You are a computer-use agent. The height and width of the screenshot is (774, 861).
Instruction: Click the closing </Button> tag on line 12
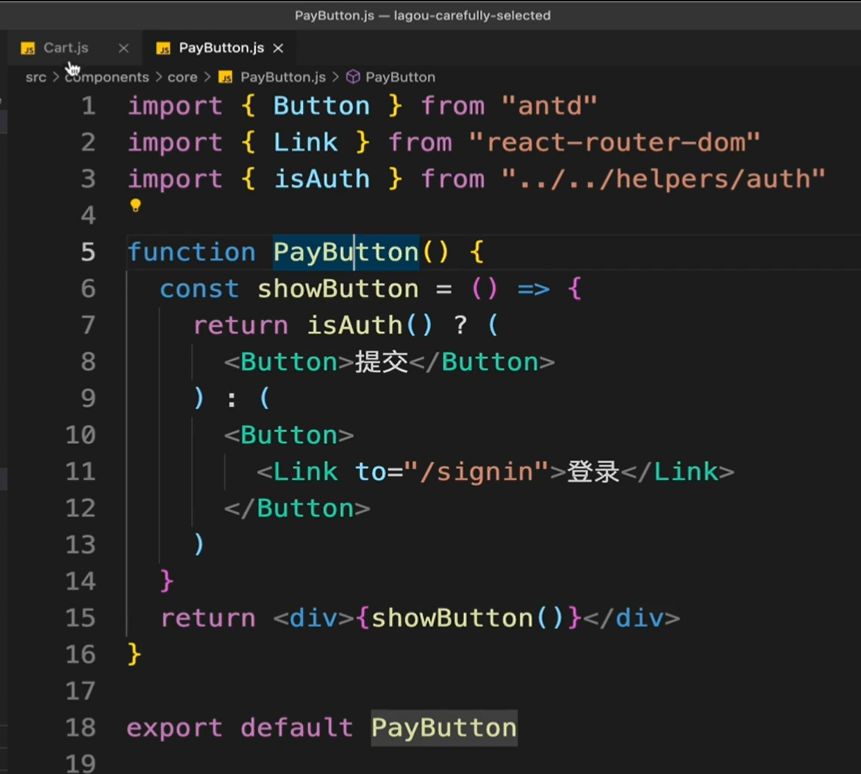tap(297, 508)
